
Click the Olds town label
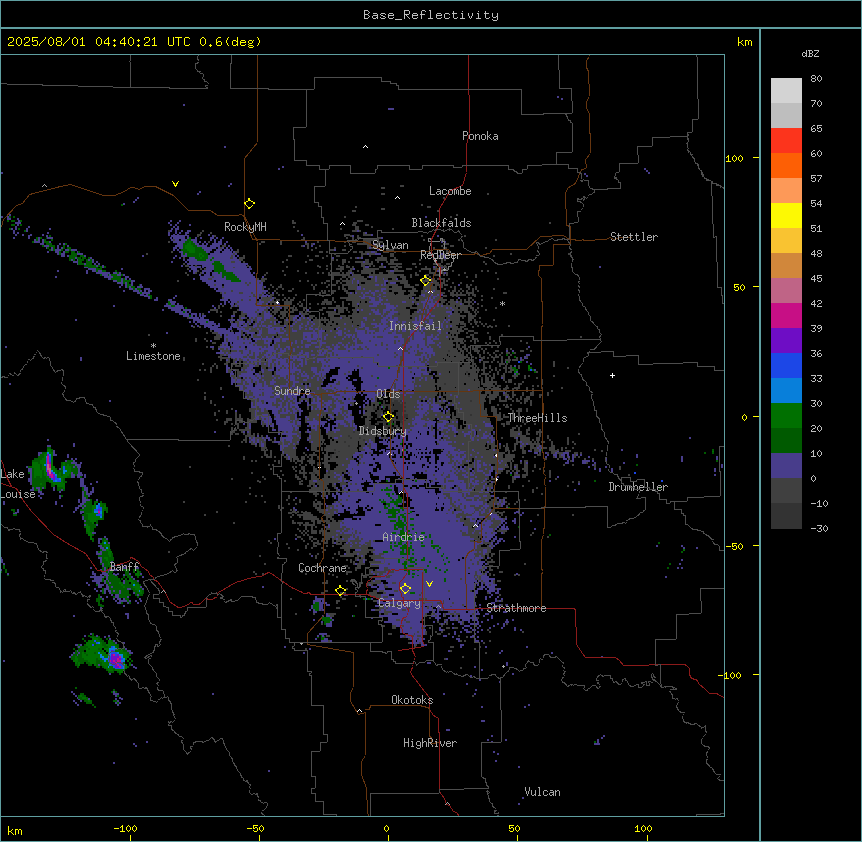click(388, 394)
